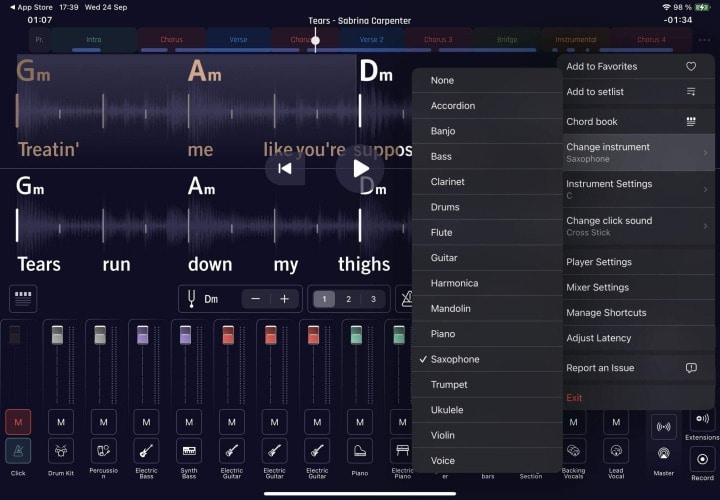Viewport: 720px width, 500px height.
Task: Mute the Electric Bass track
Action: tap(146, 422)
